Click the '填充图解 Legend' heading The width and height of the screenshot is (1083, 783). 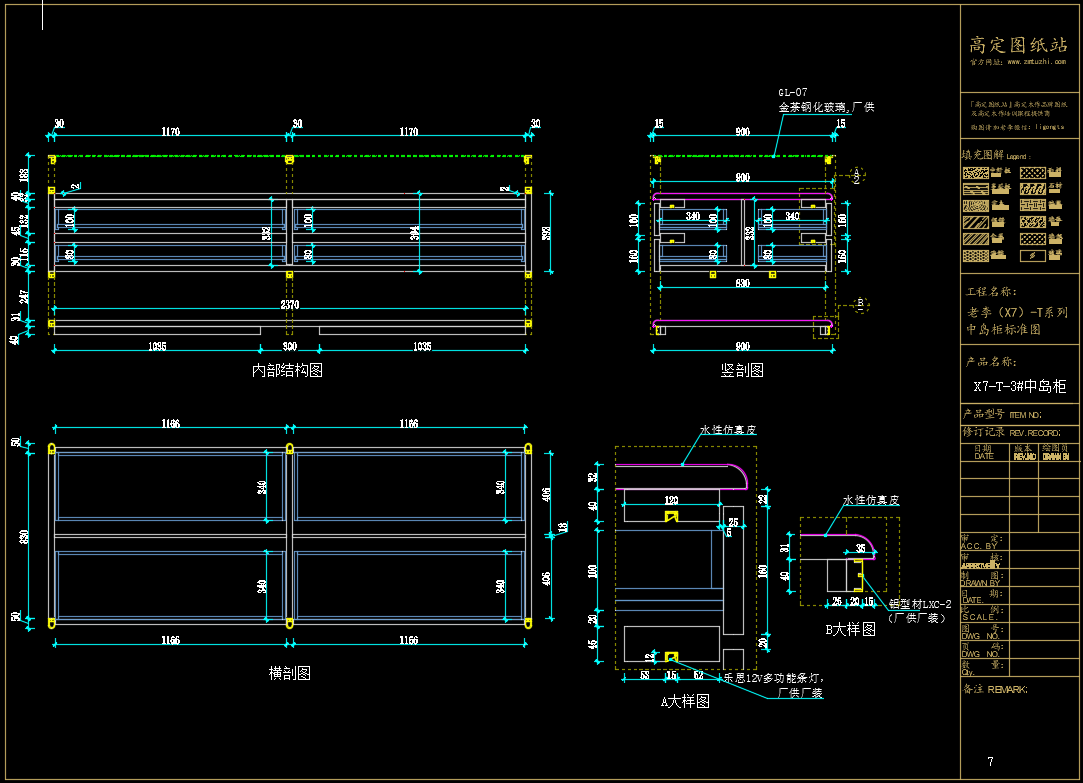click(x=995, y=155)
